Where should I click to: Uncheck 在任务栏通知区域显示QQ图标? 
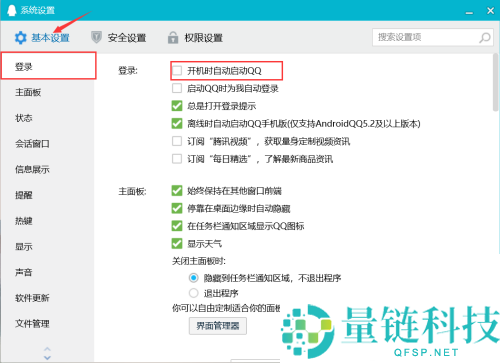tap(177, 226)
